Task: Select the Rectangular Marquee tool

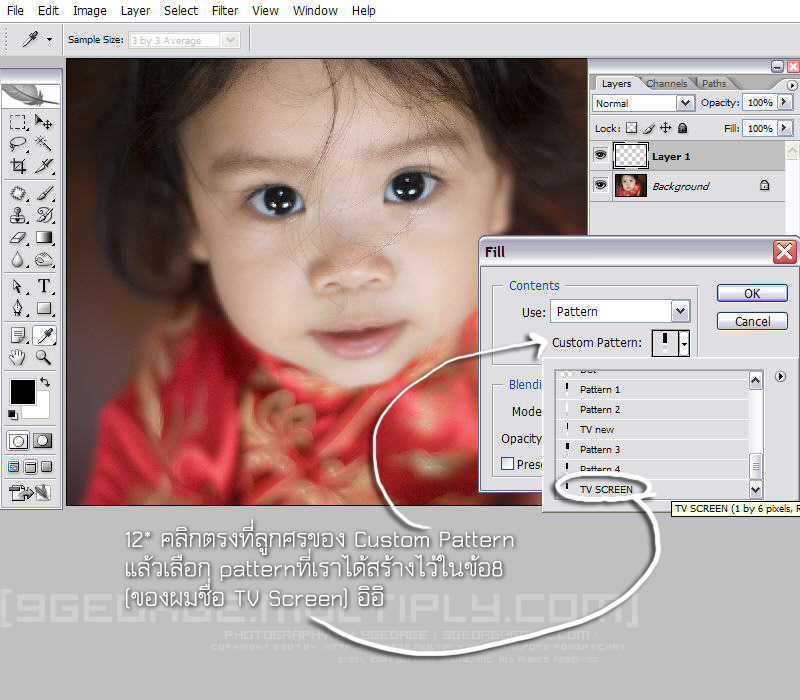Action: click(x=18, y=122)
